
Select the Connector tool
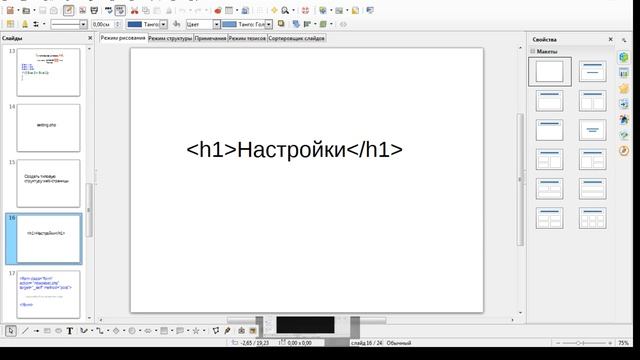click(x=100, y=331)
